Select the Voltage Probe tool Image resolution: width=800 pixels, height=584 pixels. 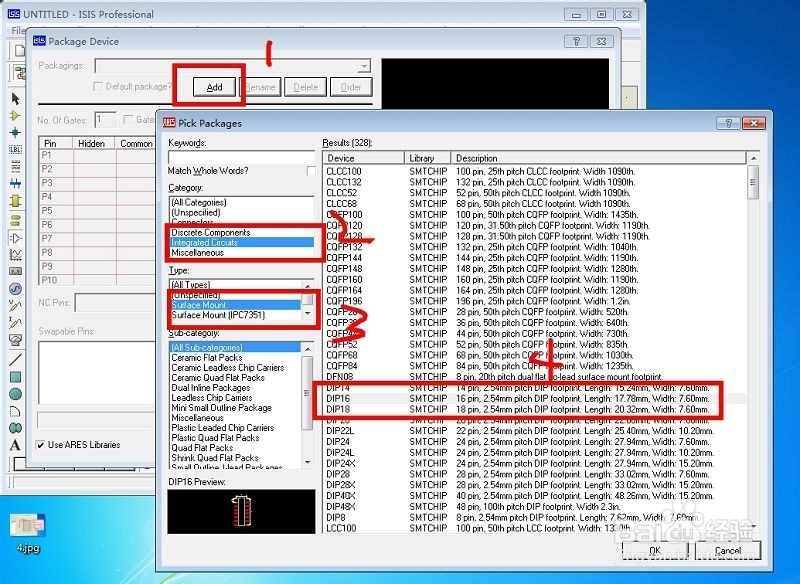point(15,306)
